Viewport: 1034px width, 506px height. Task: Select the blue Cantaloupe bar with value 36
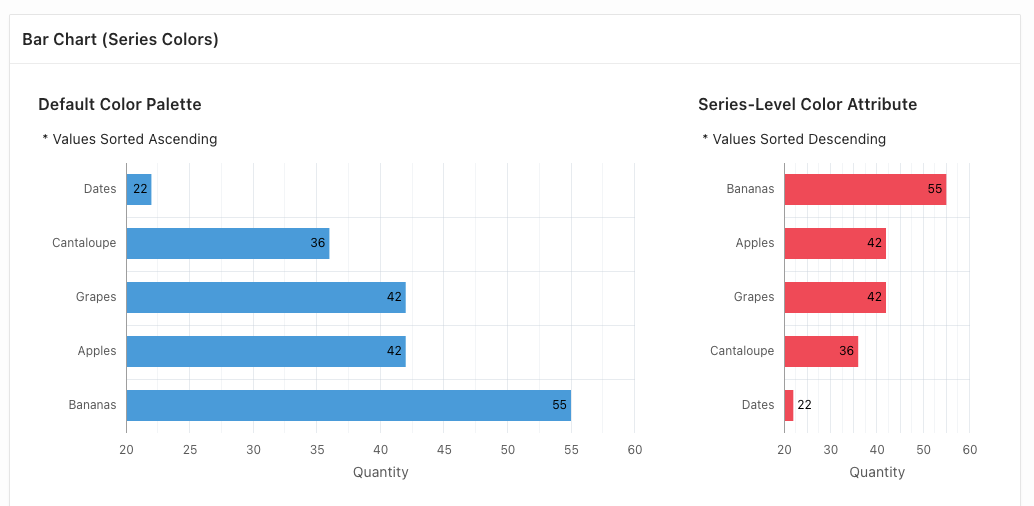click(x=228, y=243)
